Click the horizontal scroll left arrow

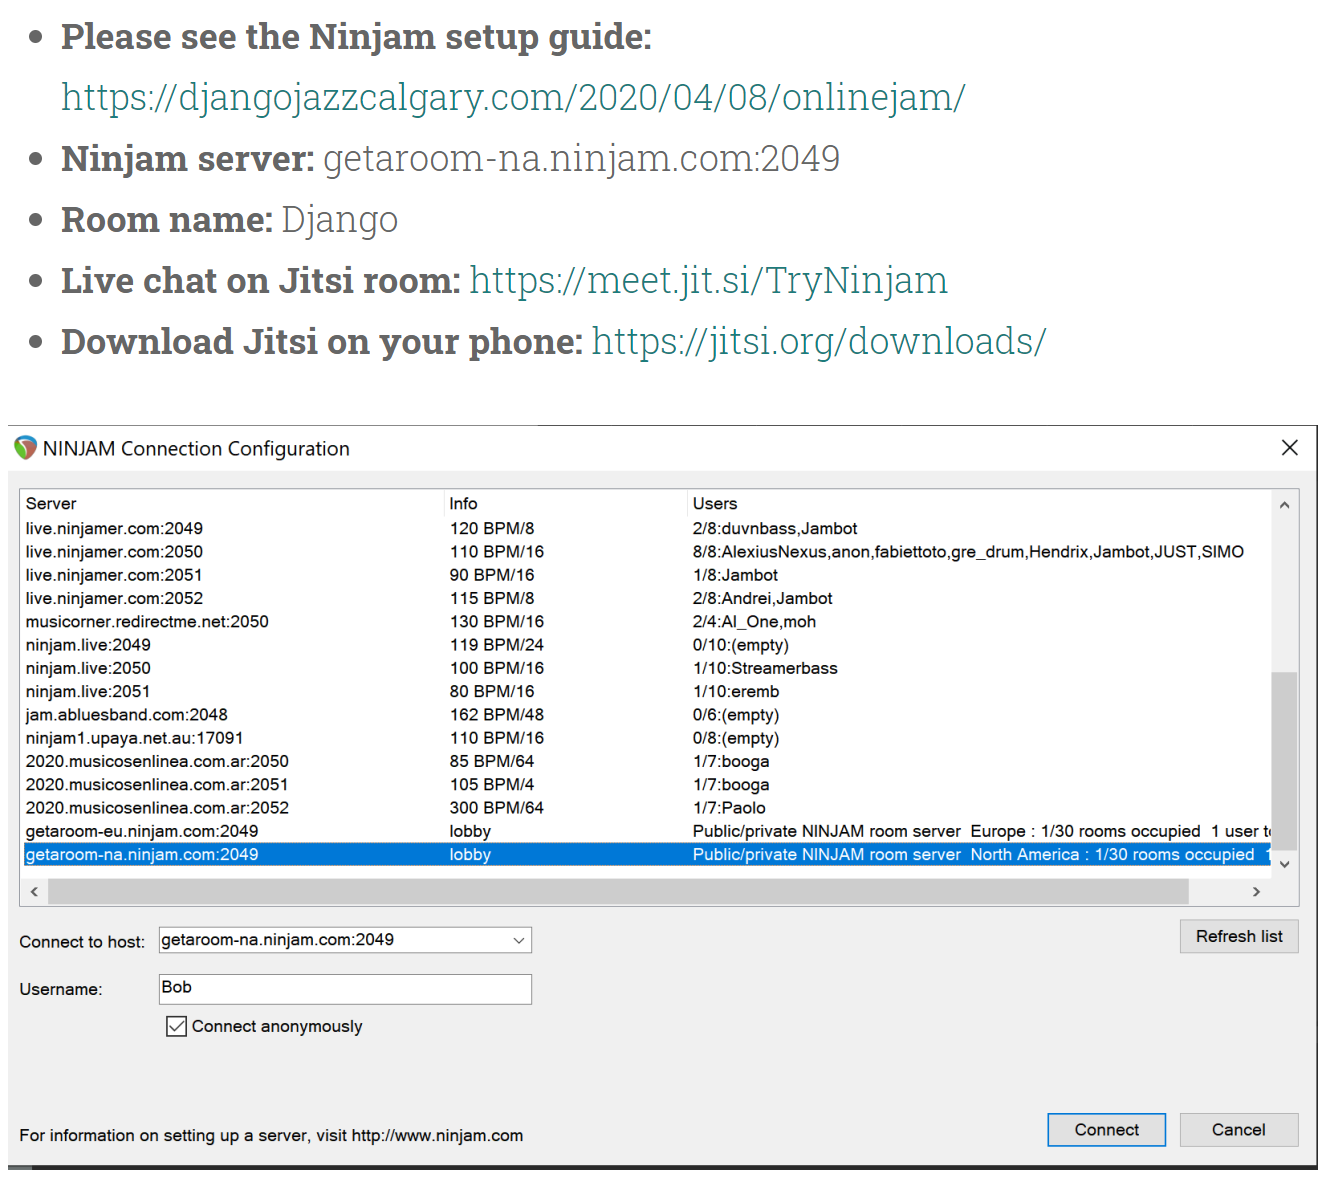click(x=35, y=891)
